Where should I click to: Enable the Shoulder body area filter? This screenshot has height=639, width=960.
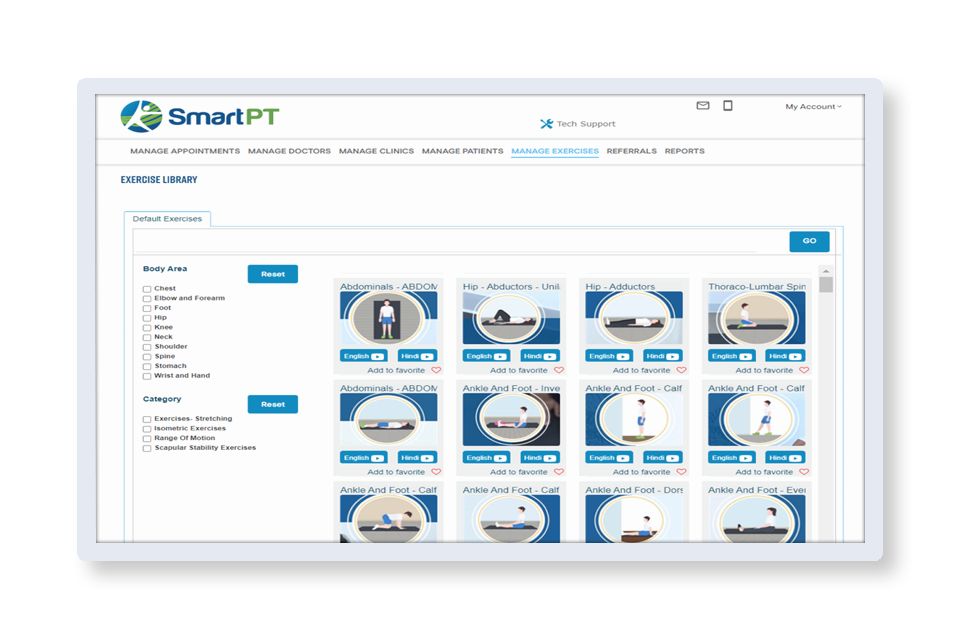click(x=147, y=347)
